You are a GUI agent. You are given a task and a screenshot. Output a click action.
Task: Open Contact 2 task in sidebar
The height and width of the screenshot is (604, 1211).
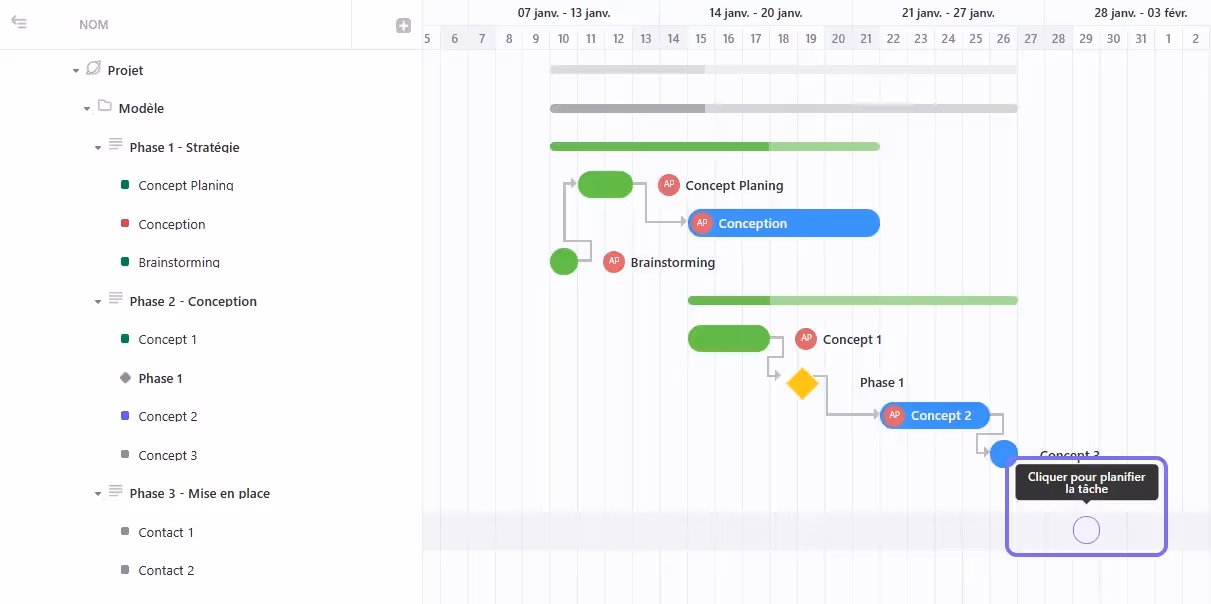166,571
